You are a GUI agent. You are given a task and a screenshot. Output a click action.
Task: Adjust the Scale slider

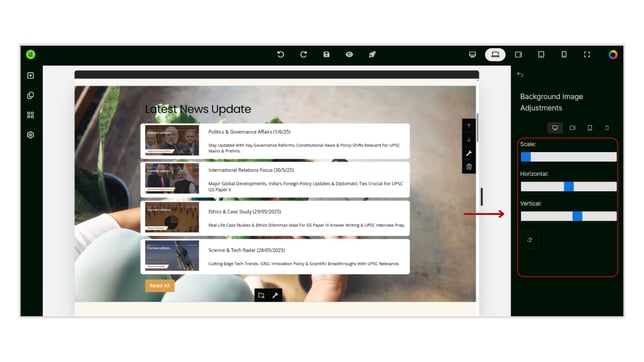point(569,157)
